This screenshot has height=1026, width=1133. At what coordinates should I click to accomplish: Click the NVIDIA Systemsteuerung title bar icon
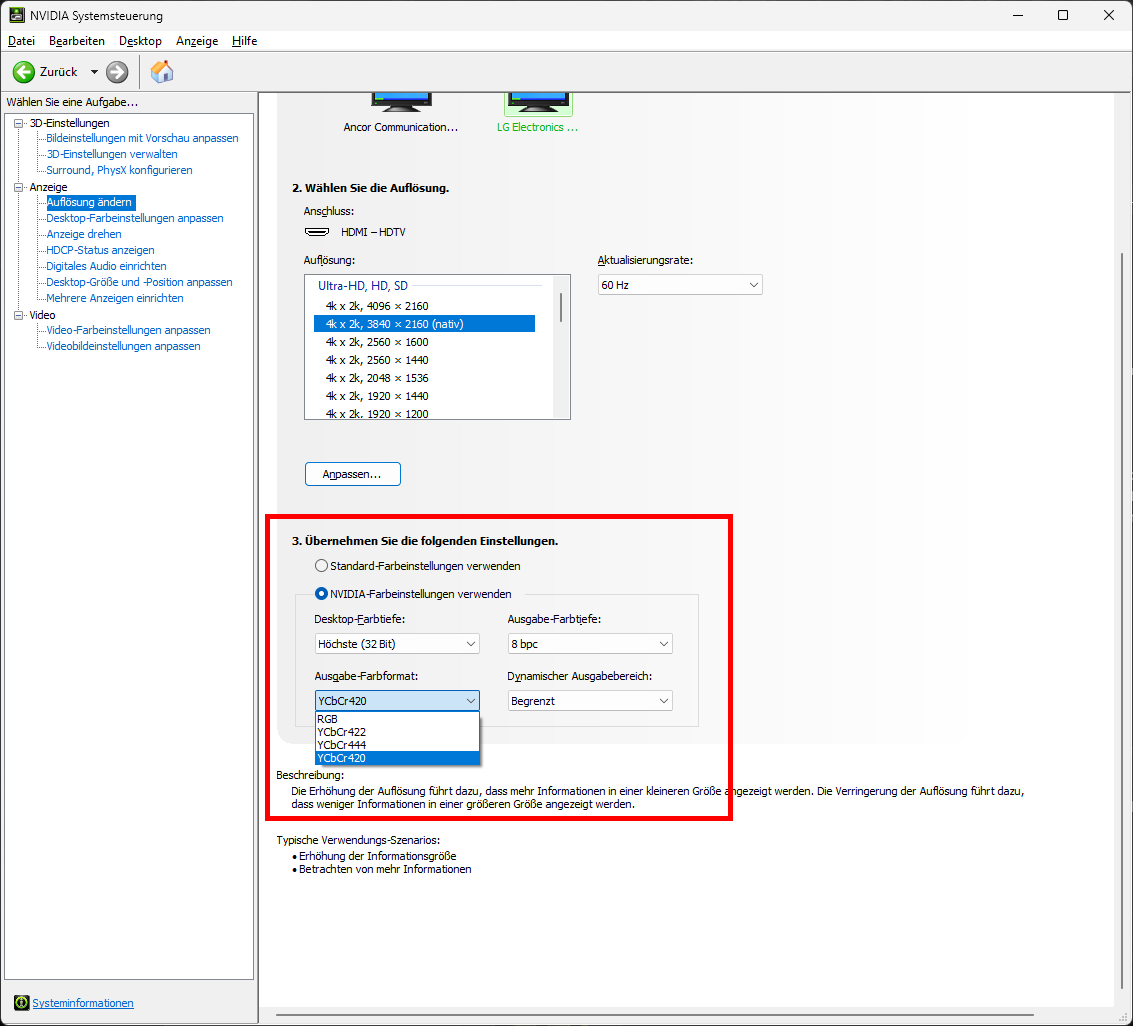pyautogui.click(x=16, y=15)
